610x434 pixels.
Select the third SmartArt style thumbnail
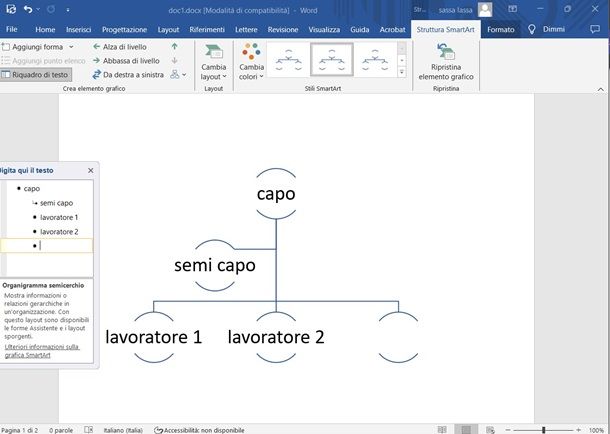click(x=375, y=60)
